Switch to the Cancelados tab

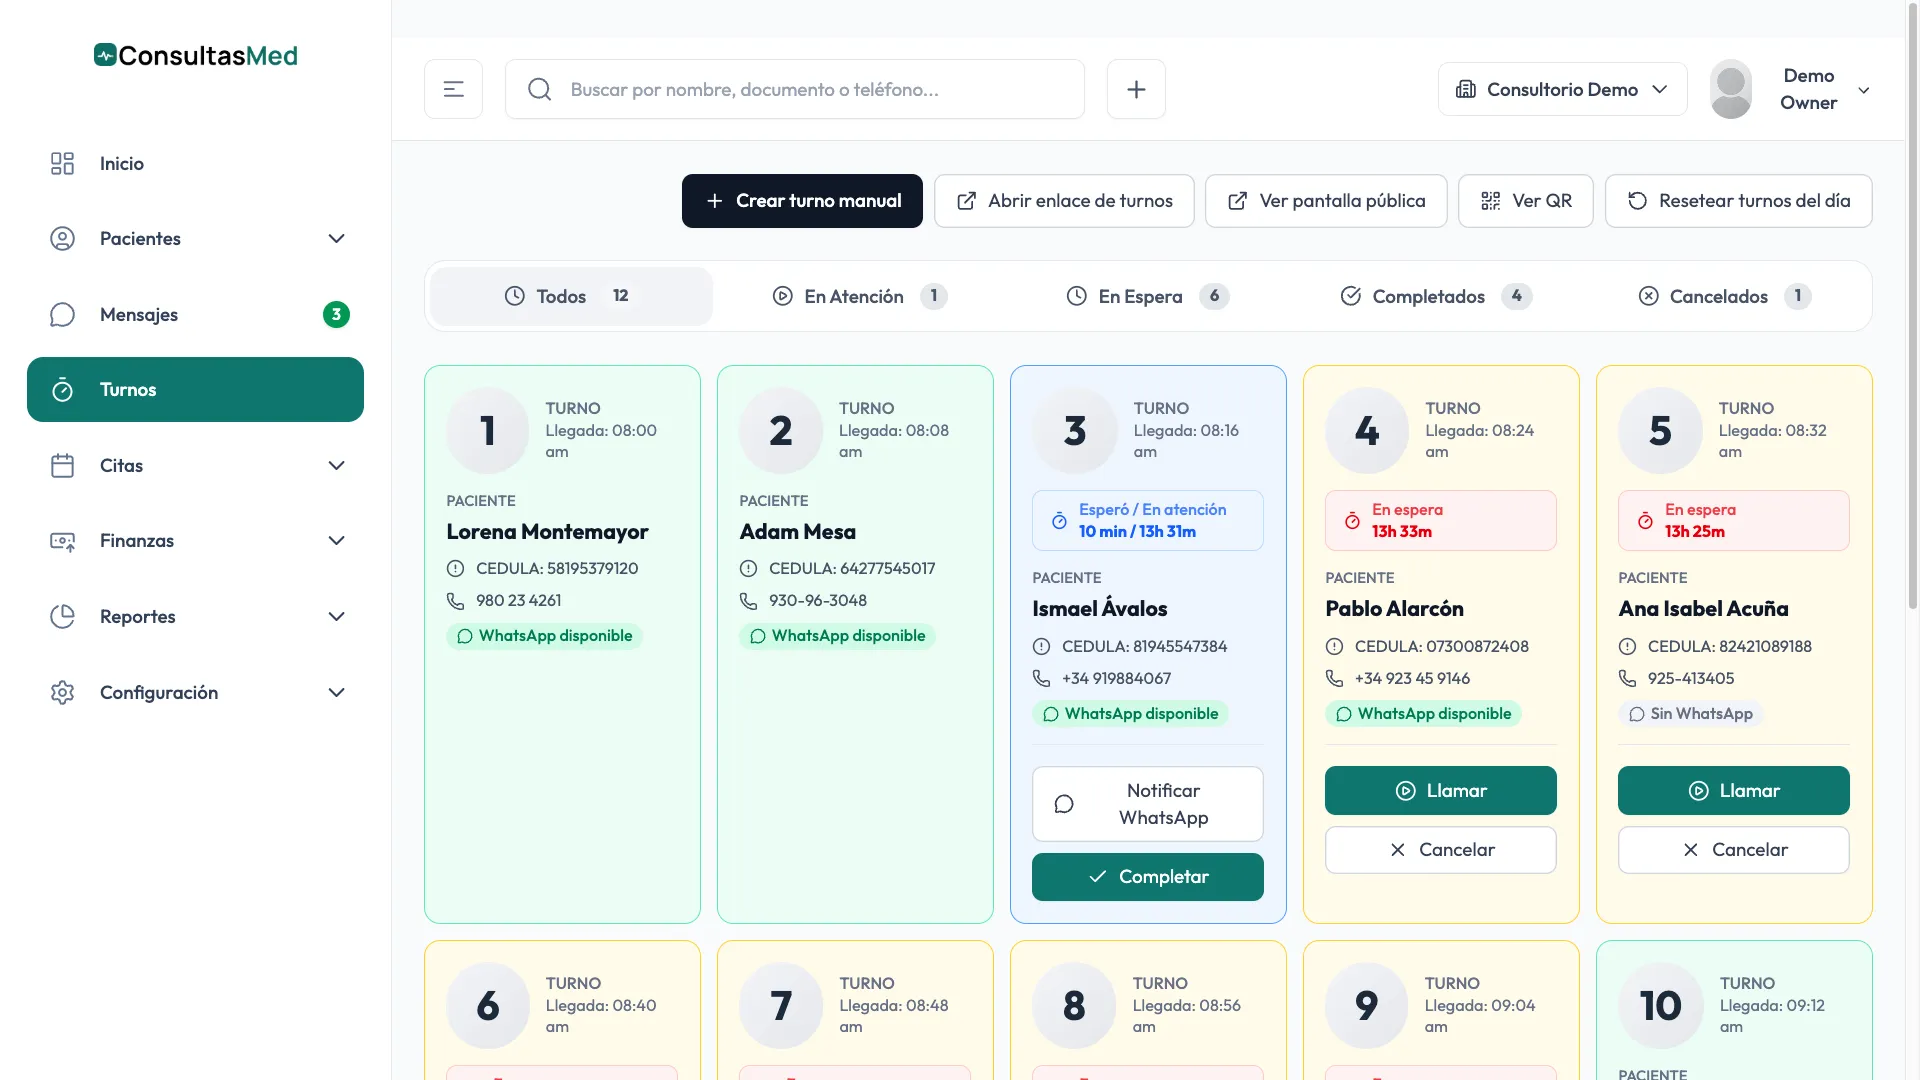1725,296
